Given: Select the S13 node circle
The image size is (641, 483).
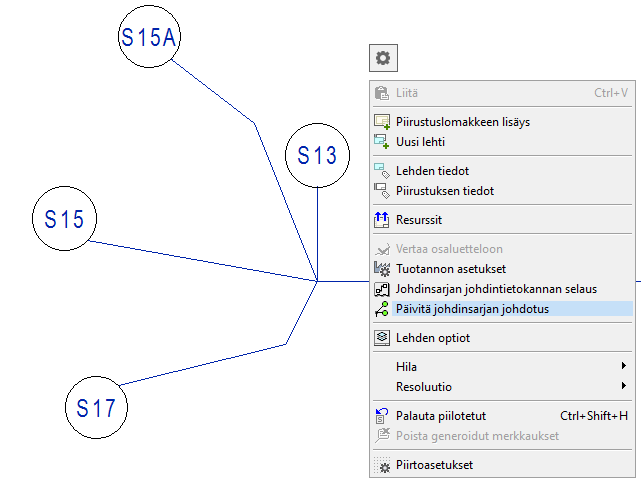Looking at the screenshot, I should 317,156.
